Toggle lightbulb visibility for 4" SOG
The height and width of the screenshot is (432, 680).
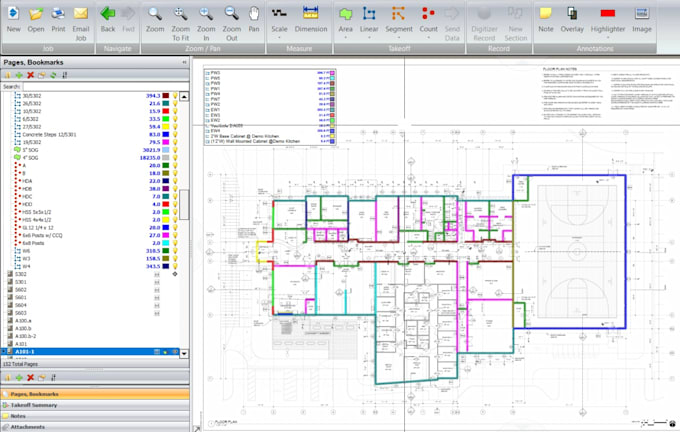[175, 157]
